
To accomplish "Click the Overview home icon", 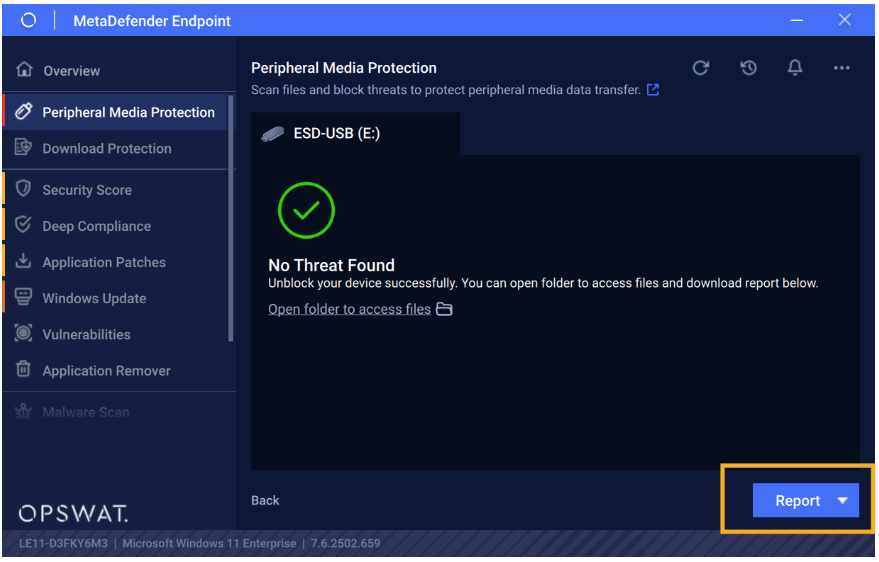I will pyautogui.click(x=24, y=69).
